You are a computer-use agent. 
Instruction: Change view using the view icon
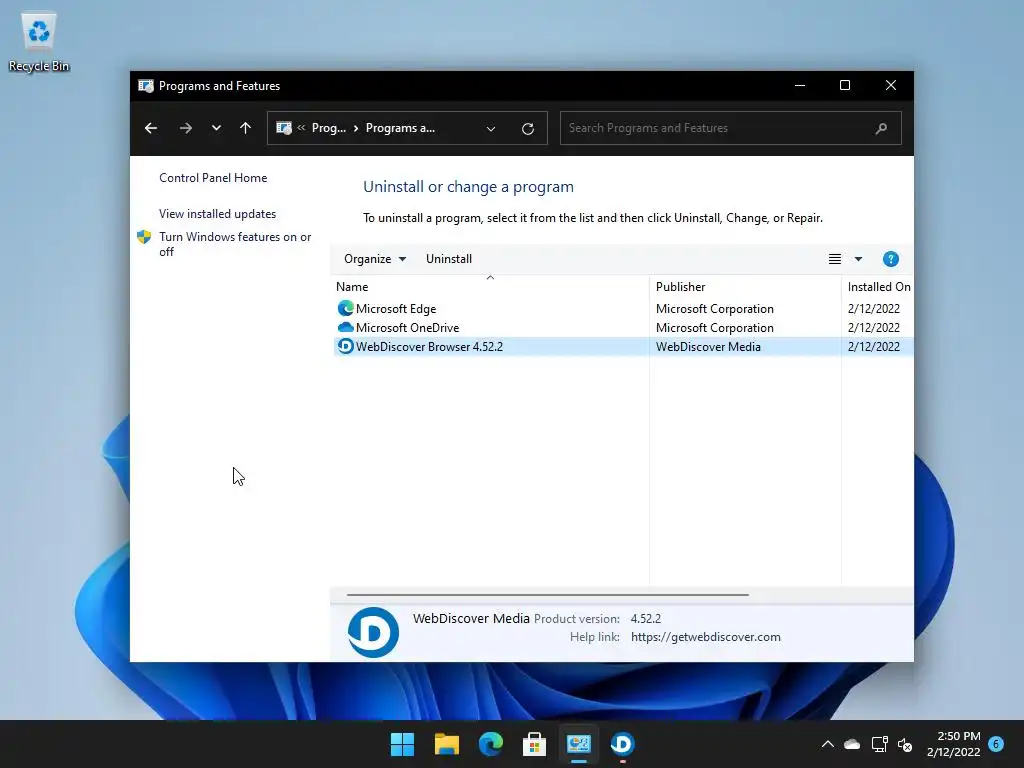(835, 259)
